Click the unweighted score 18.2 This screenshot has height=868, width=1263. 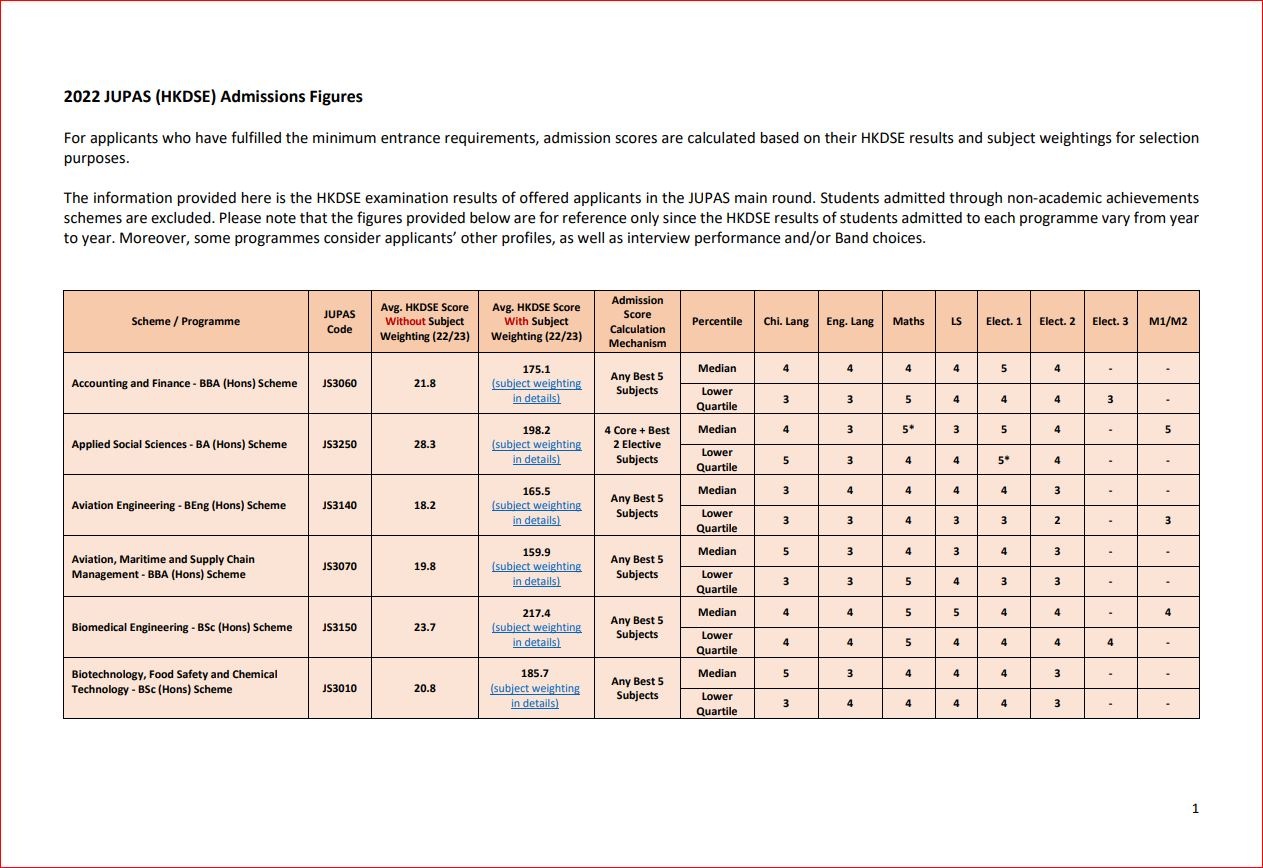pyautogui.click(x=425, y=505)
